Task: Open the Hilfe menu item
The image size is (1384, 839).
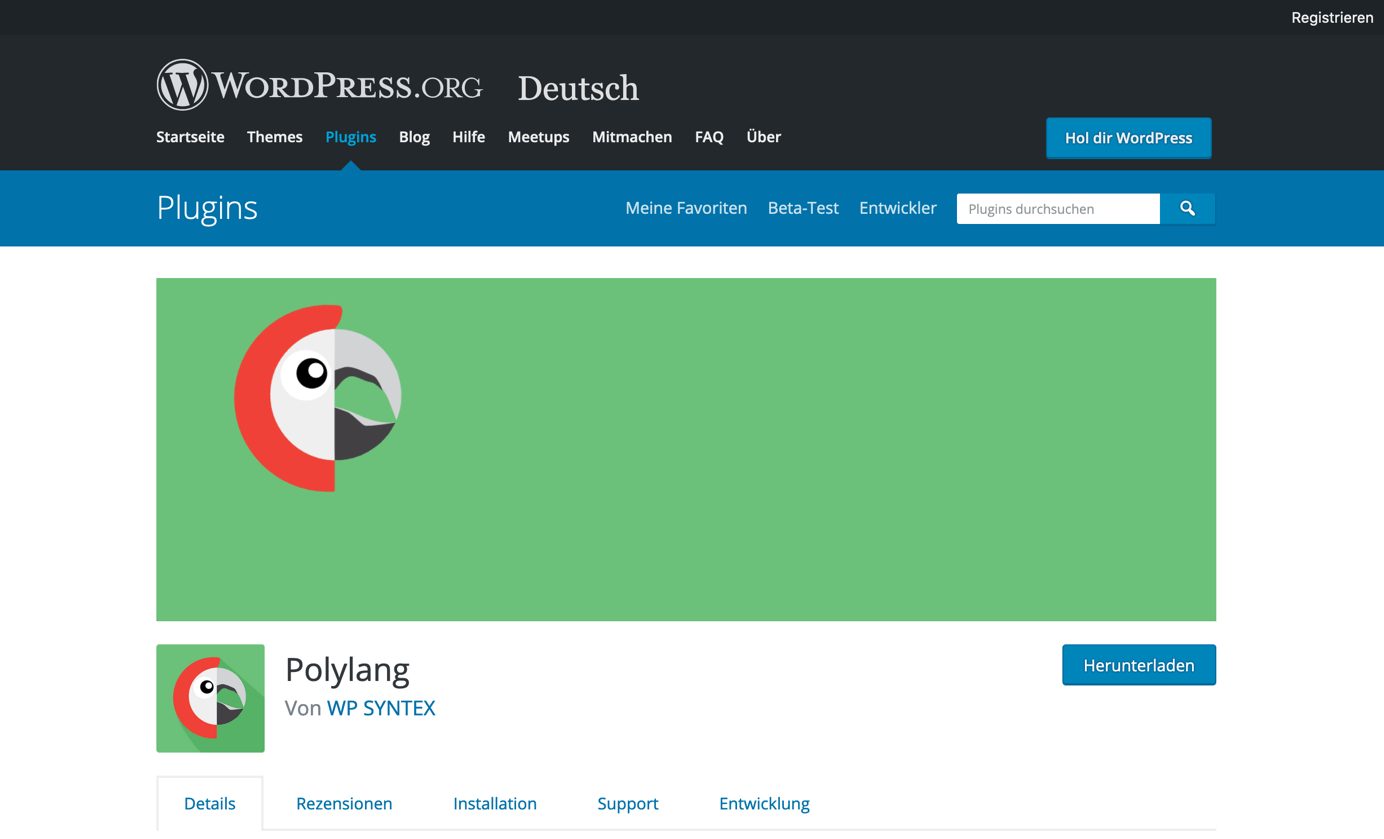Action: (468, 137)
